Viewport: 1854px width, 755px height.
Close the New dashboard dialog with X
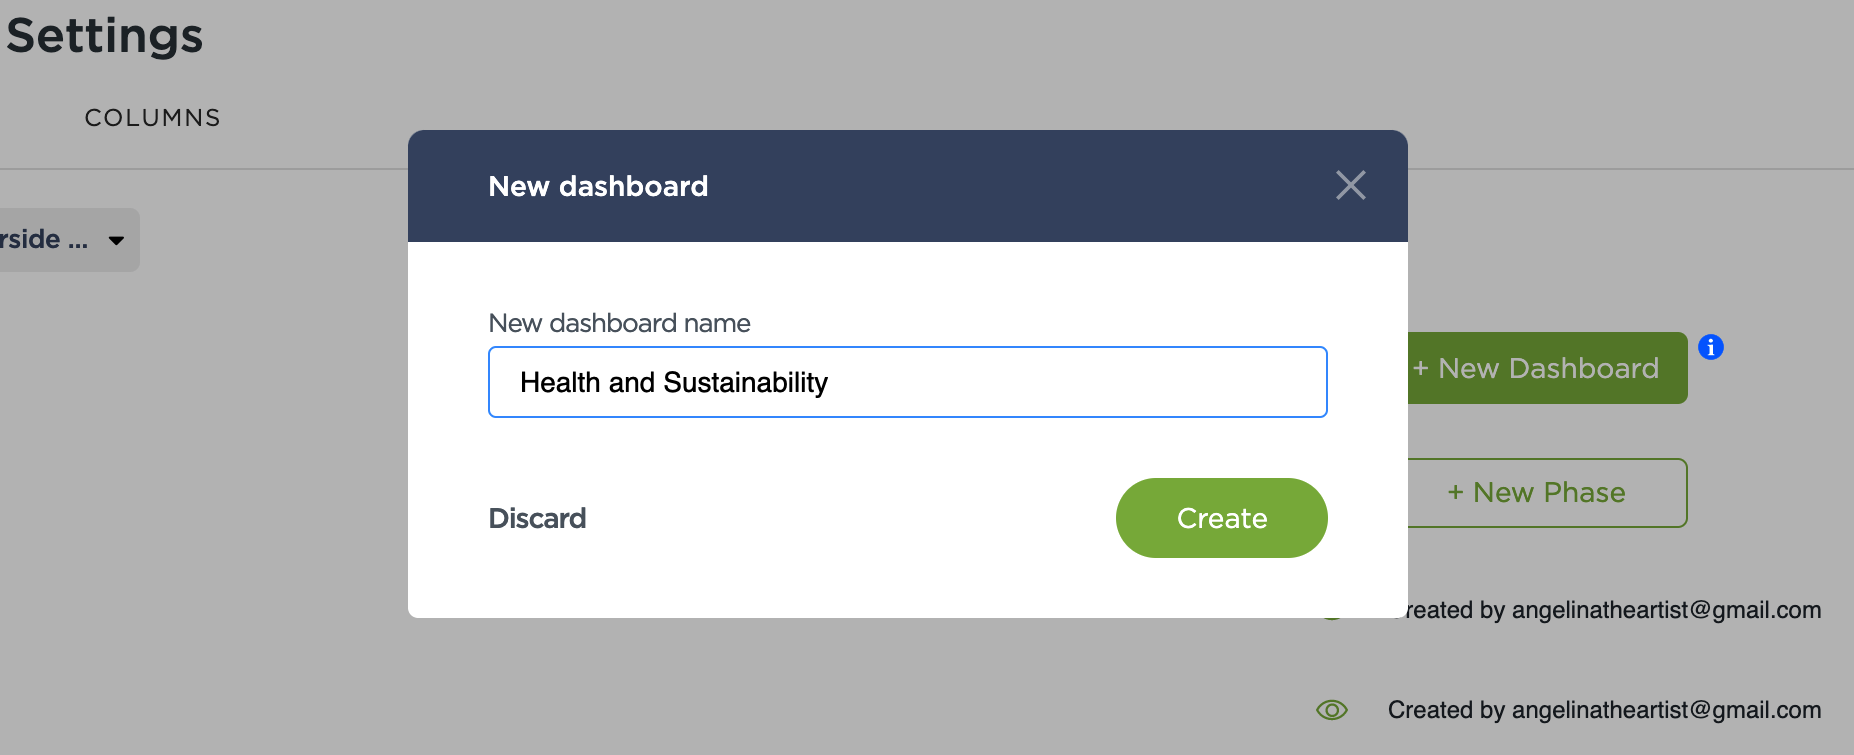tap(1350, 185)
